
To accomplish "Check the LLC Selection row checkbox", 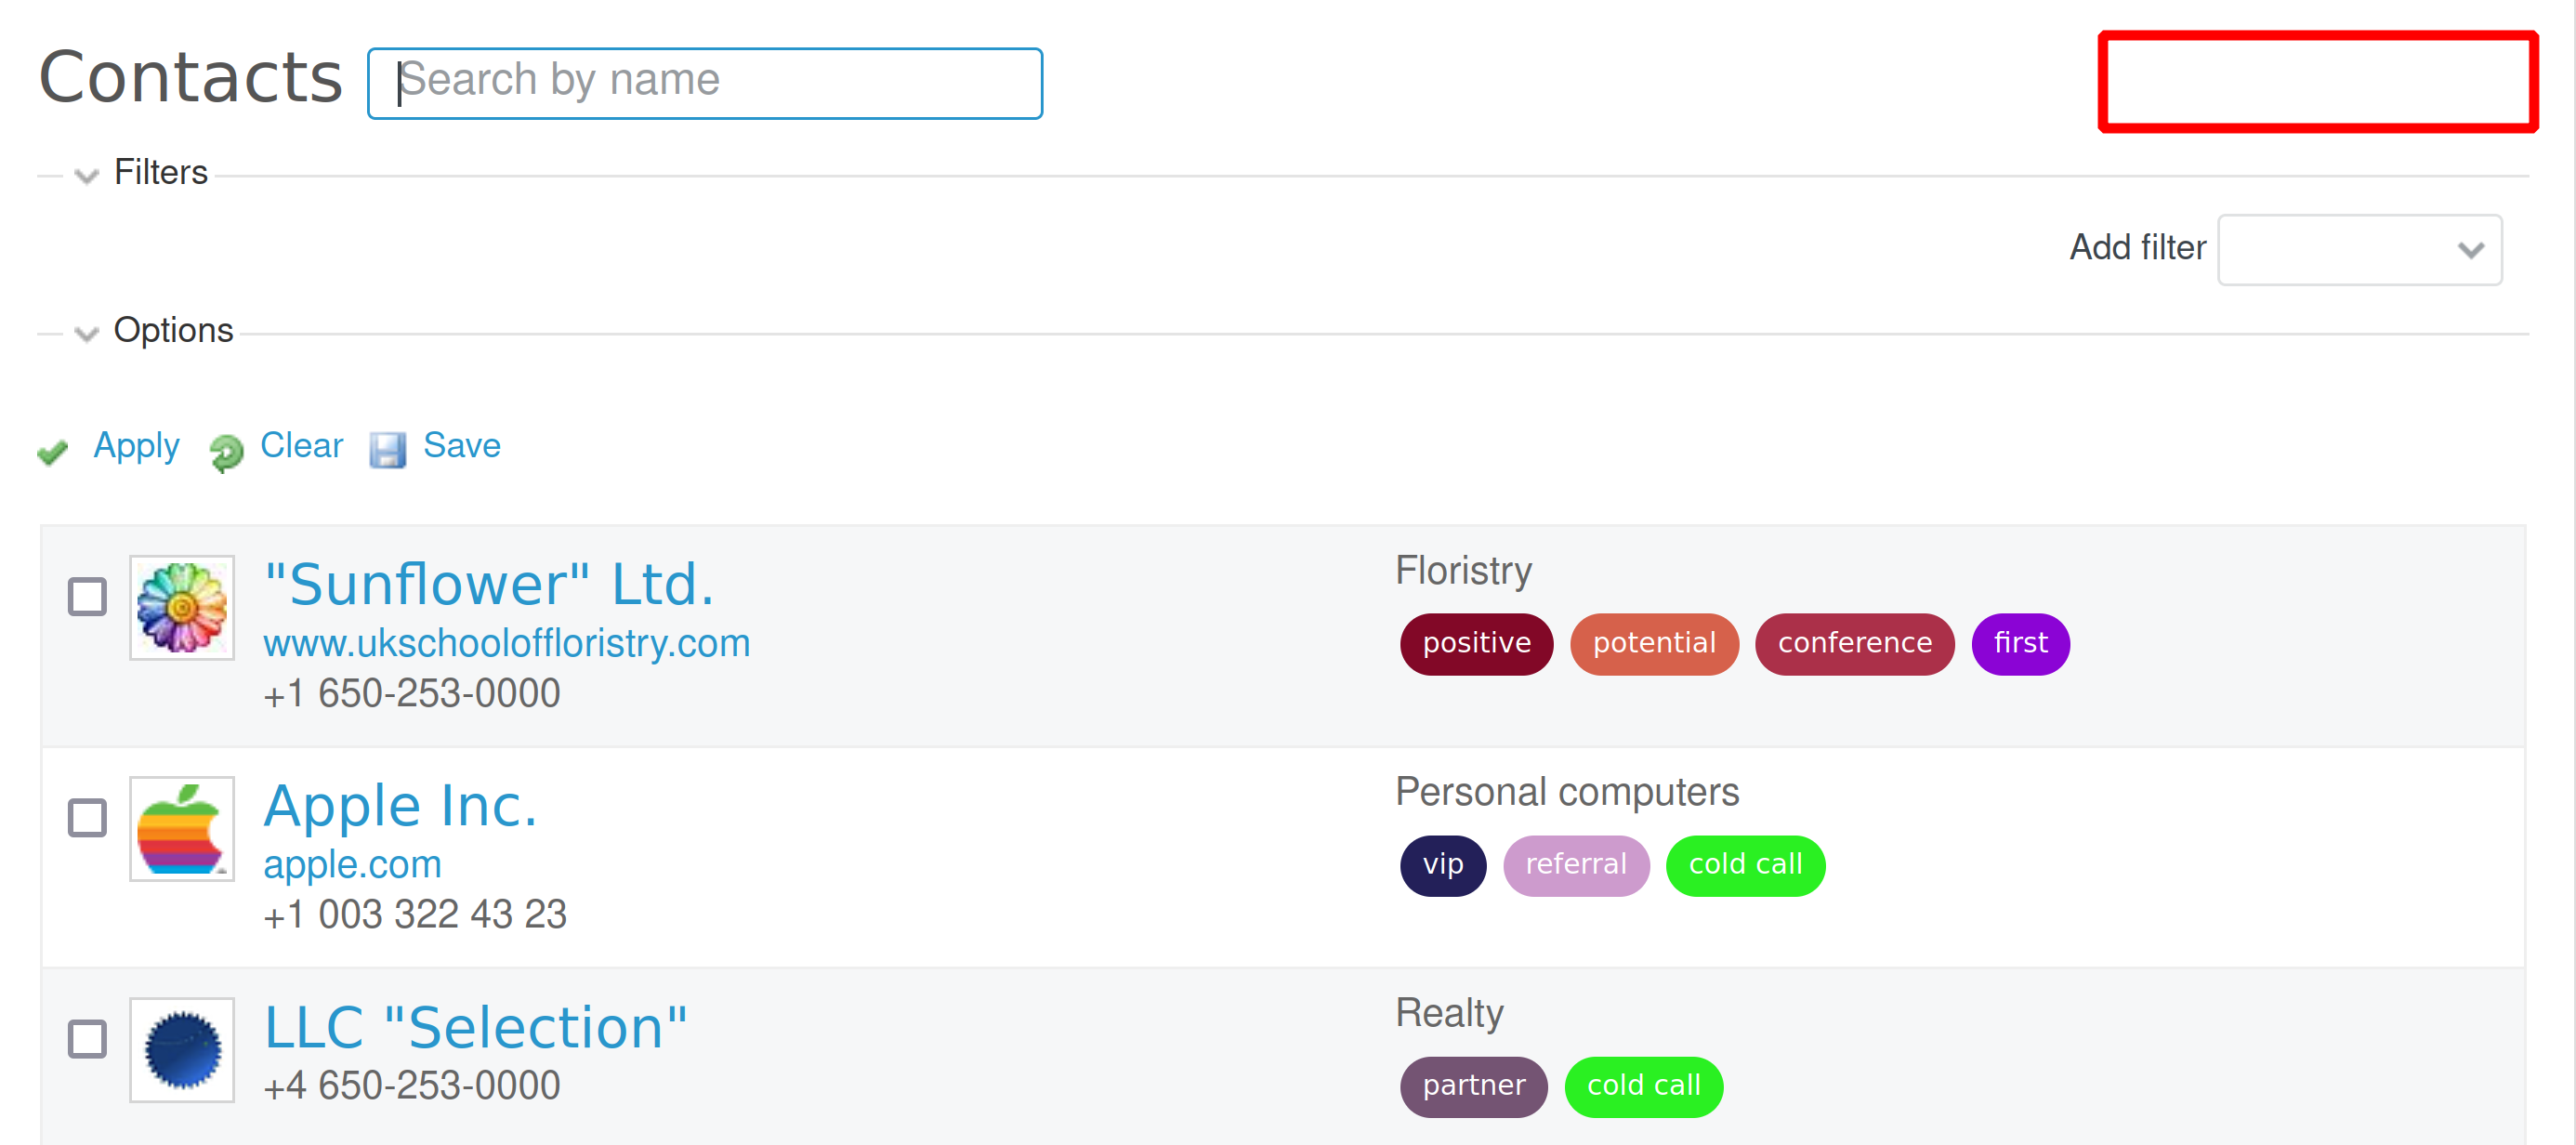I will (x=86, y=1038).
